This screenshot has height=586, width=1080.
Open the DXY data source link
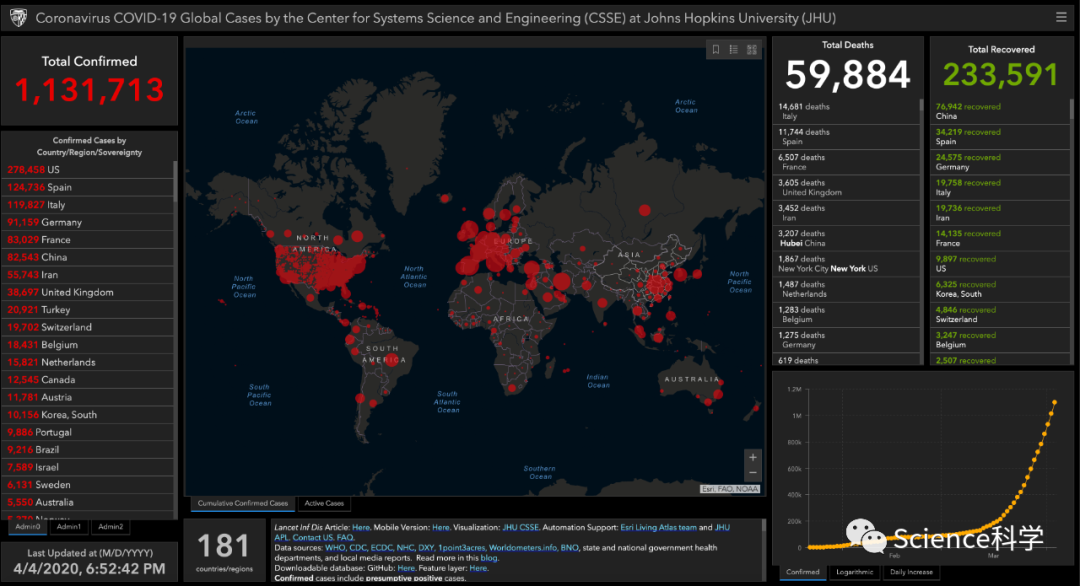click(426, 548)
